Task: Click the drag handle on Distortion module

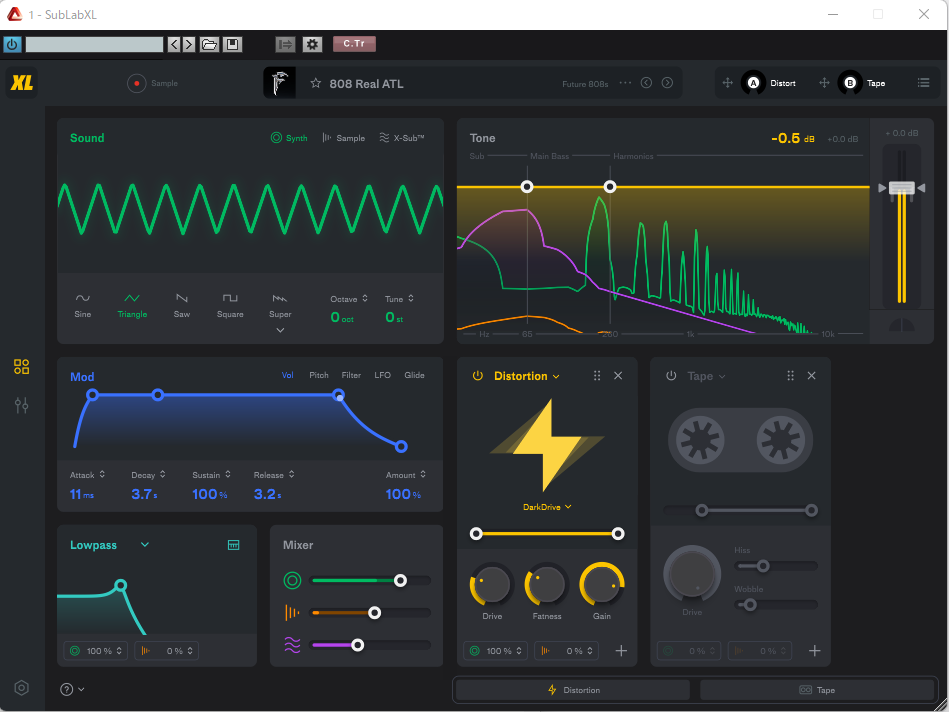Action: click(597, 376)
